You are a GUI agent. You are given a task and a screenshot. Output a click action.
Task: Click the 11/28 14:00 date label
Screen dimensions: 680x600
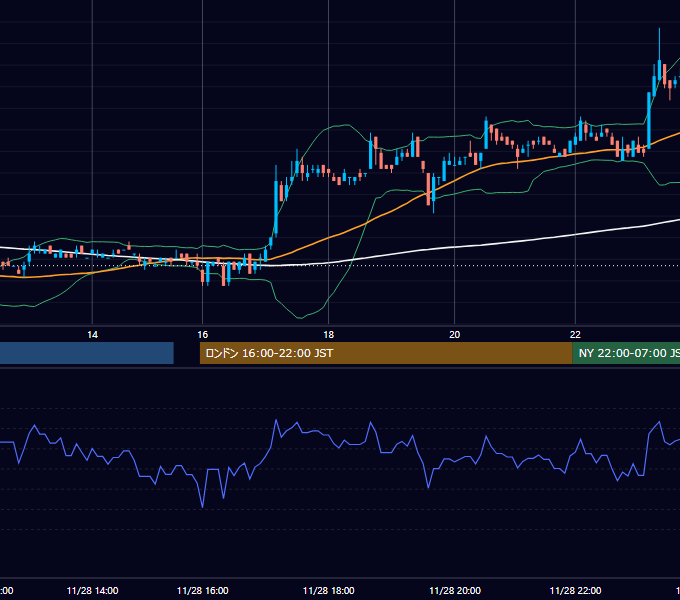(x=92, y=590)
